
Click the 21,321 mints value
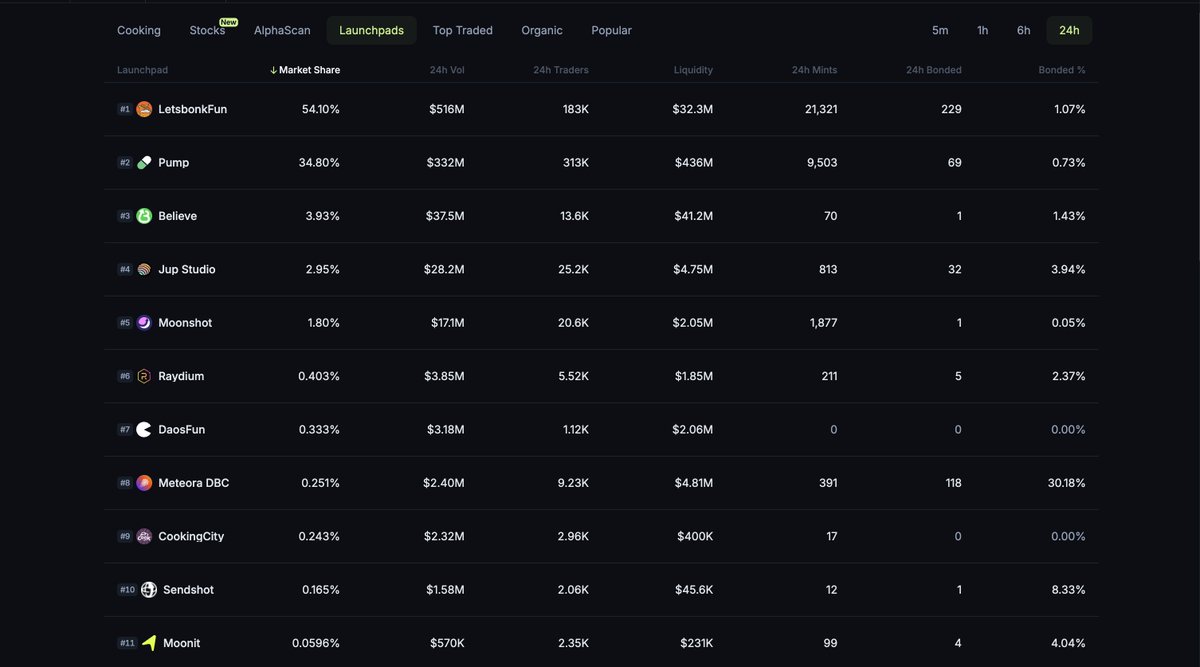pos(821,109)
